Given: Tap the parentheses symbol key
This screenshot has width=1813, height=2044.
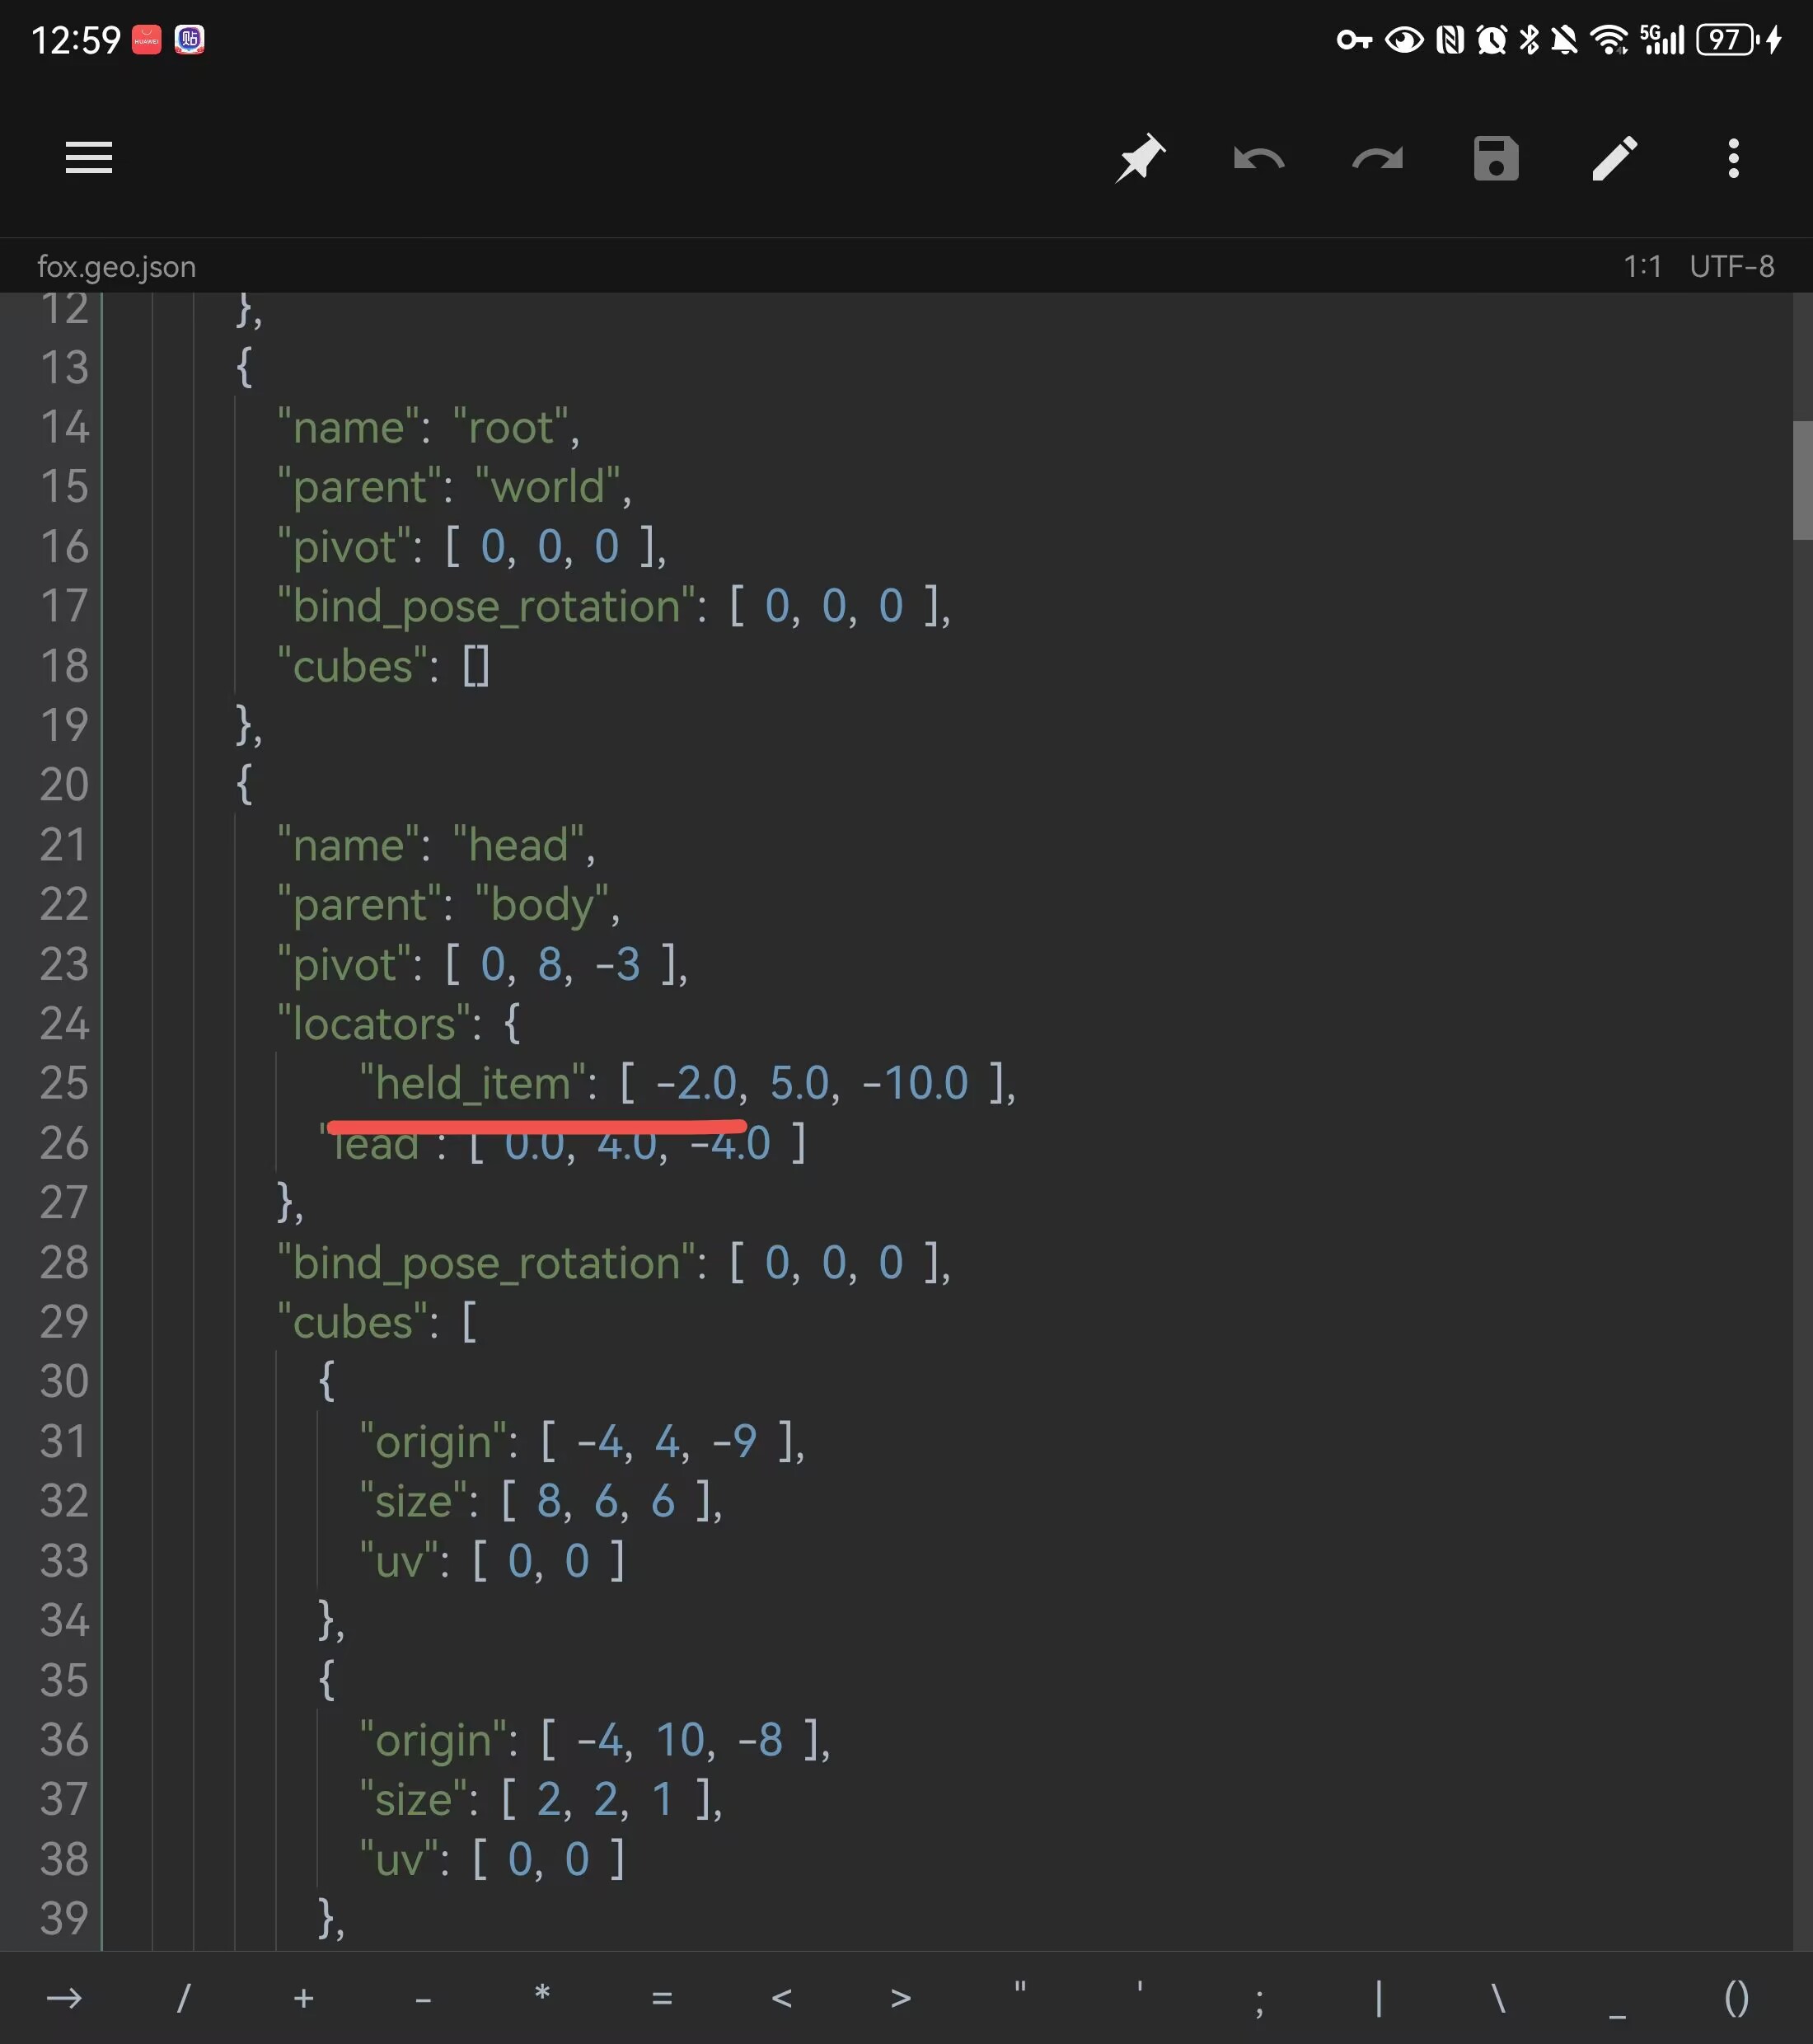Looking at the screenshot, I should 1737,1998.
